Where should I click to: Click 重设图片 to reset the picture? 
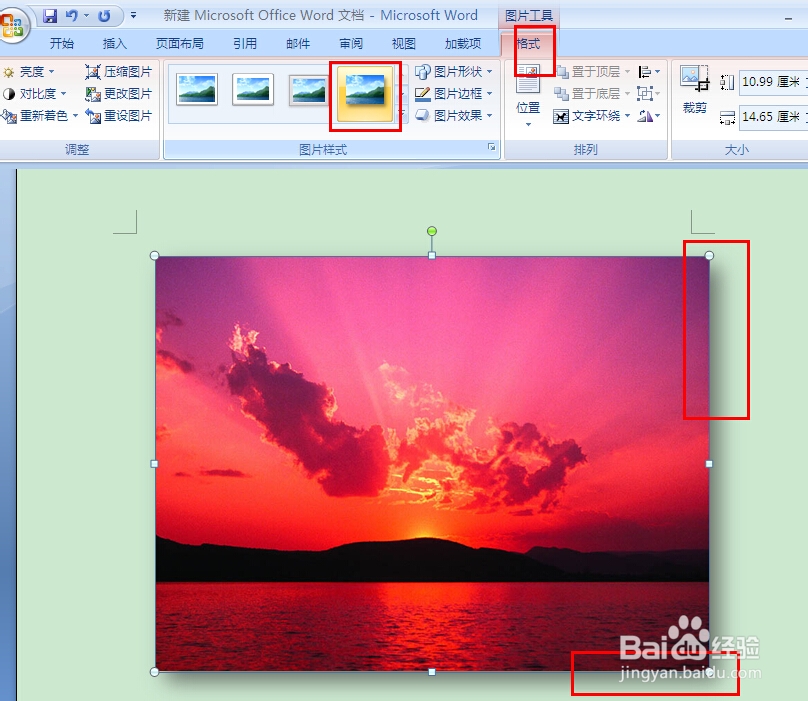pyautogui.click(x=118, y=115)
